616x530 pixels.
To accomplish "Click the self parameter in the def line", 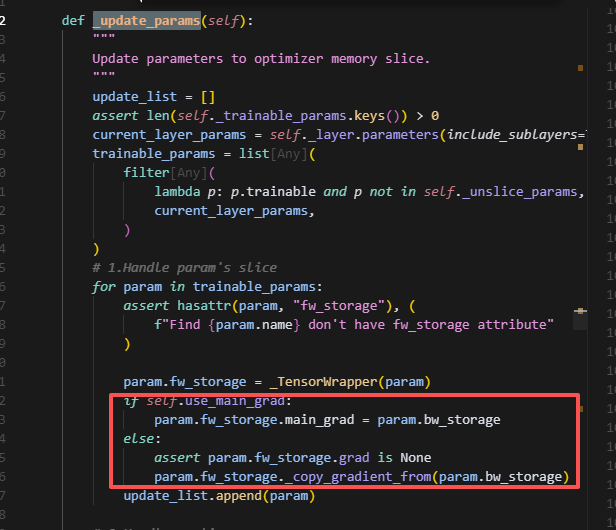I will tap(222, 20).
